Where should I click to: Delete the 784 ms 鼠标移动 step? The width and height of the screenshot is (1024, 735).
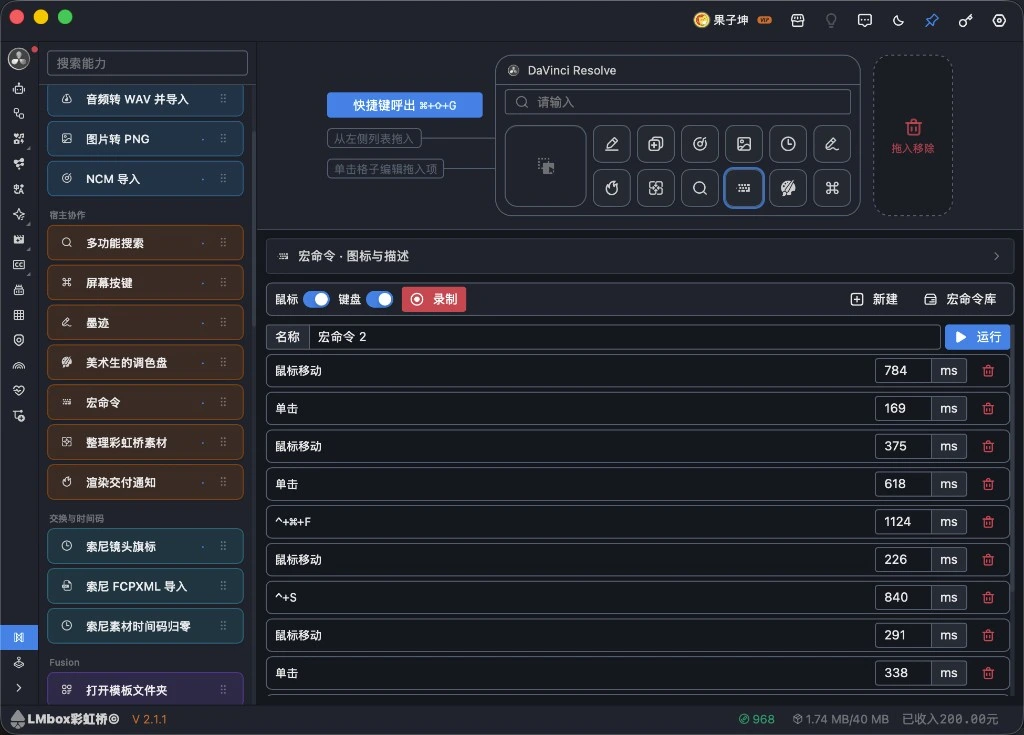pos(988,370)
